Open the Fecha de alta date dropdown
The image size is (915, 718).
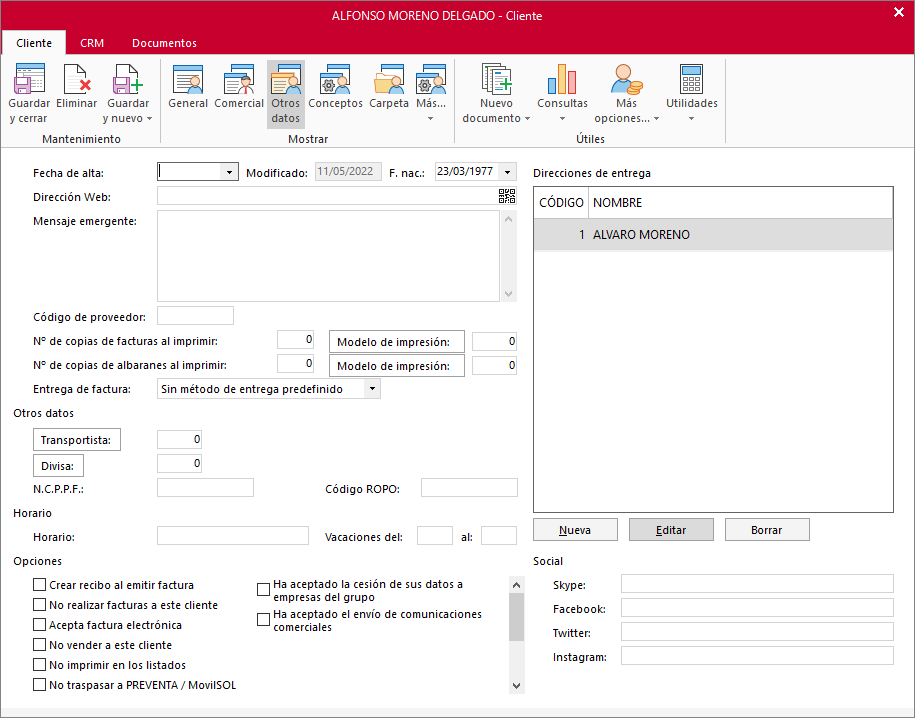(x=229, y=172)
